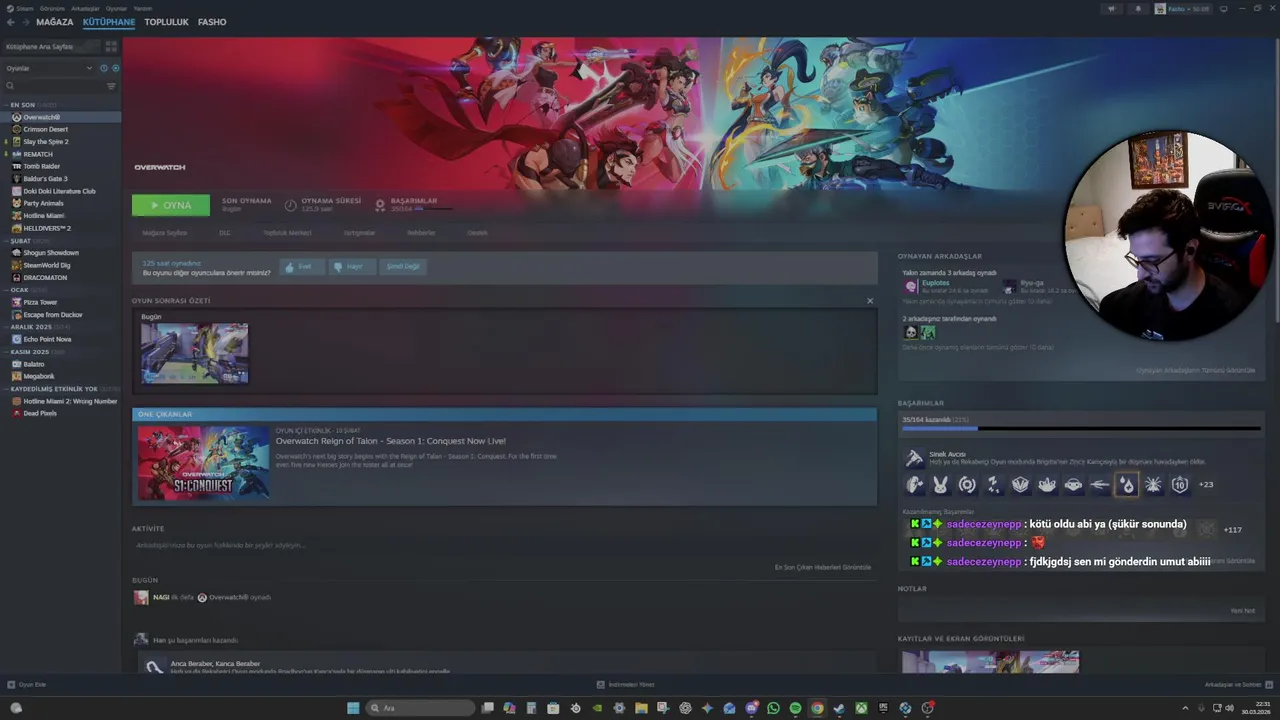Go back with the left arrow
This screenshot has height=720, width=1280.
(x=11, y=22)
